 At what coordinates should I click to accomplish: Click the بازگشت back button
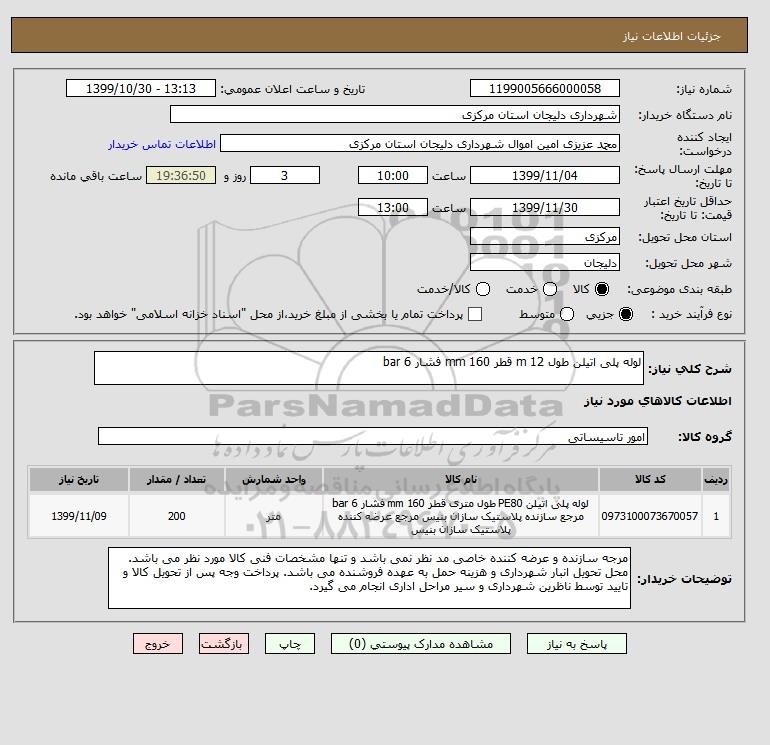click(x=224, y=644)
